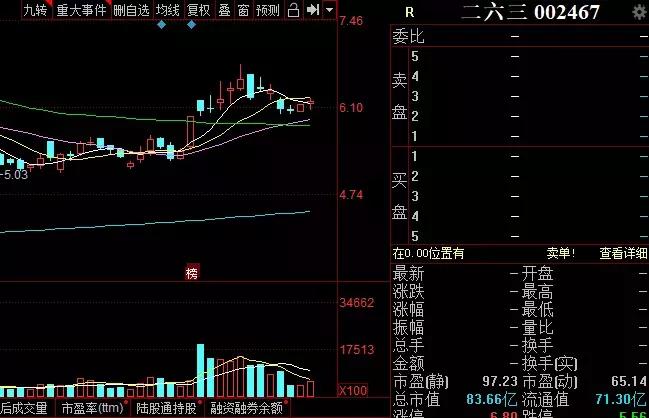Click blue diamond marker under 复权
Image resolution: width=649 pixels, height=418 pixels.
[191, 25]
